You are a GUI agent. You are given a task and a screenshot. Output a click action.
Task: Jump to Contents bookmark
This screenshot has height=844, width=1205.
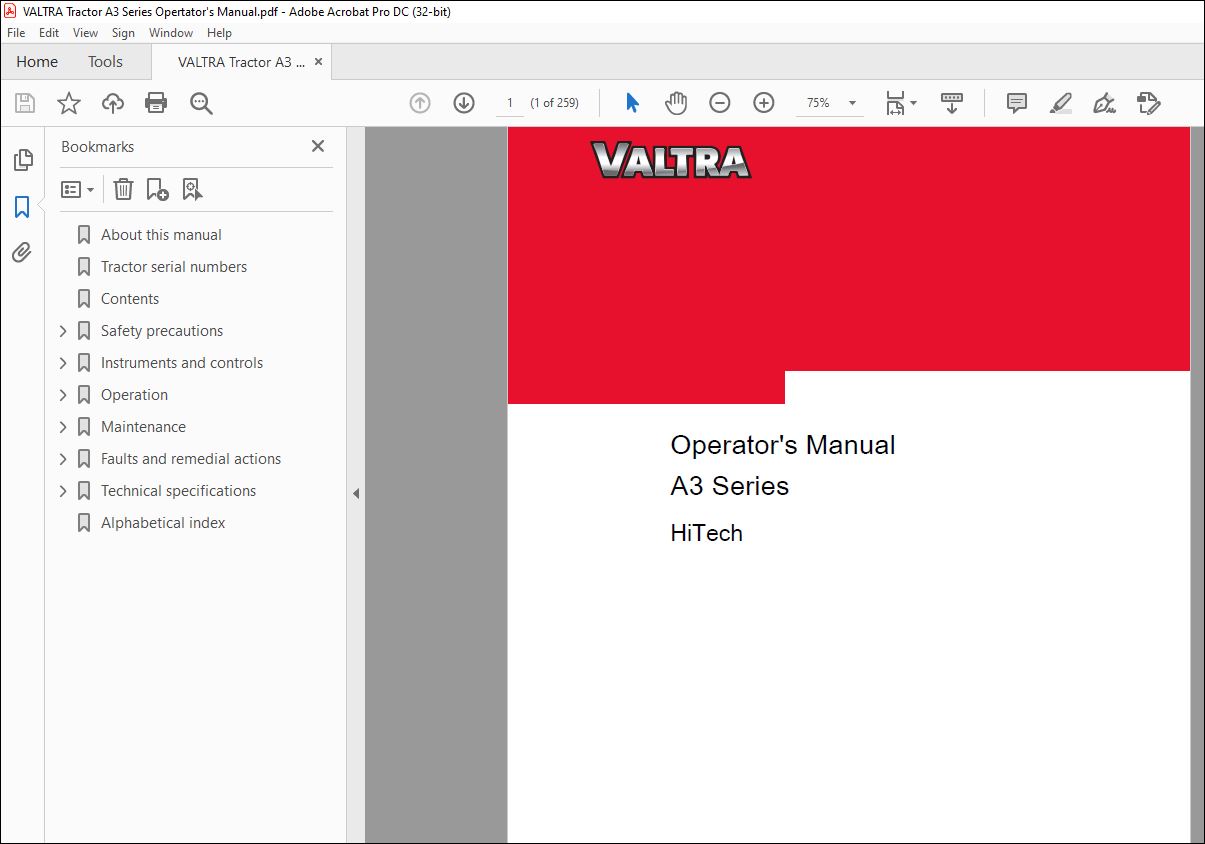pyautogui.click(x=130, y=299)
